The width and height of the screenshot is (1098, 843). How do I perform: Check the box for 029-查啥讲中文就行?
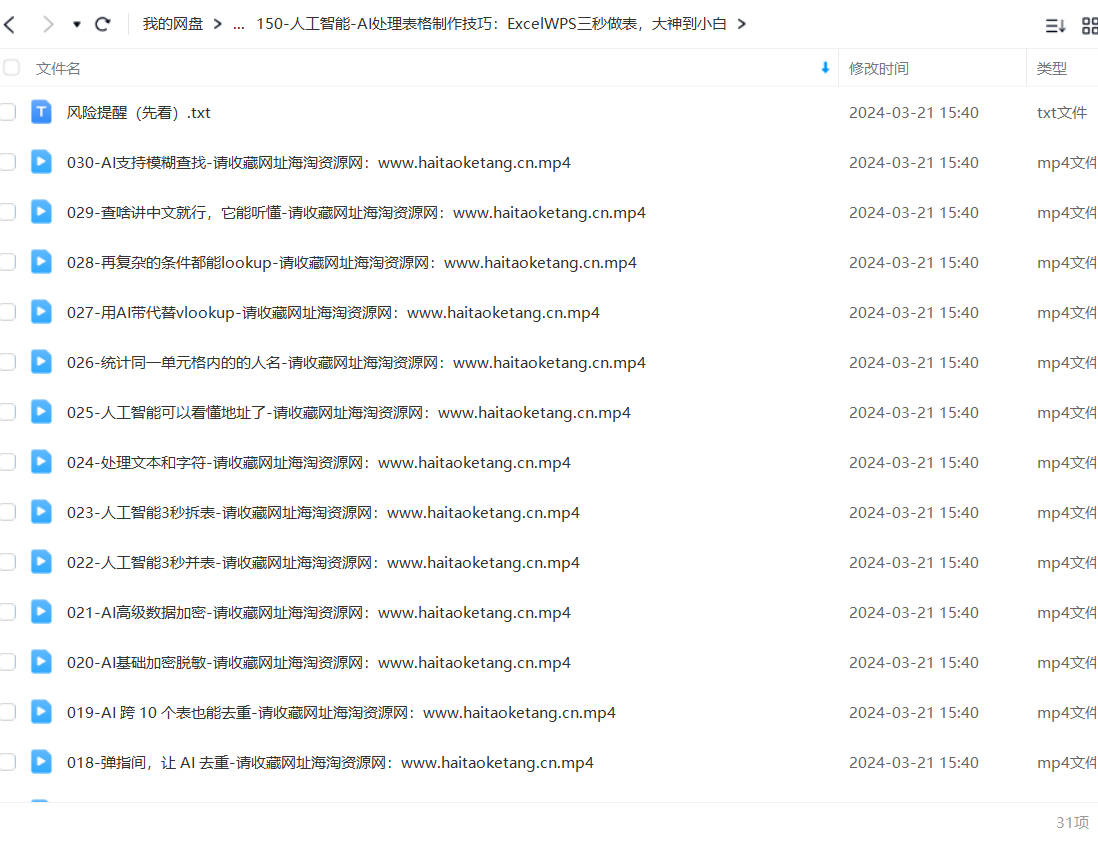coord(8,212)
